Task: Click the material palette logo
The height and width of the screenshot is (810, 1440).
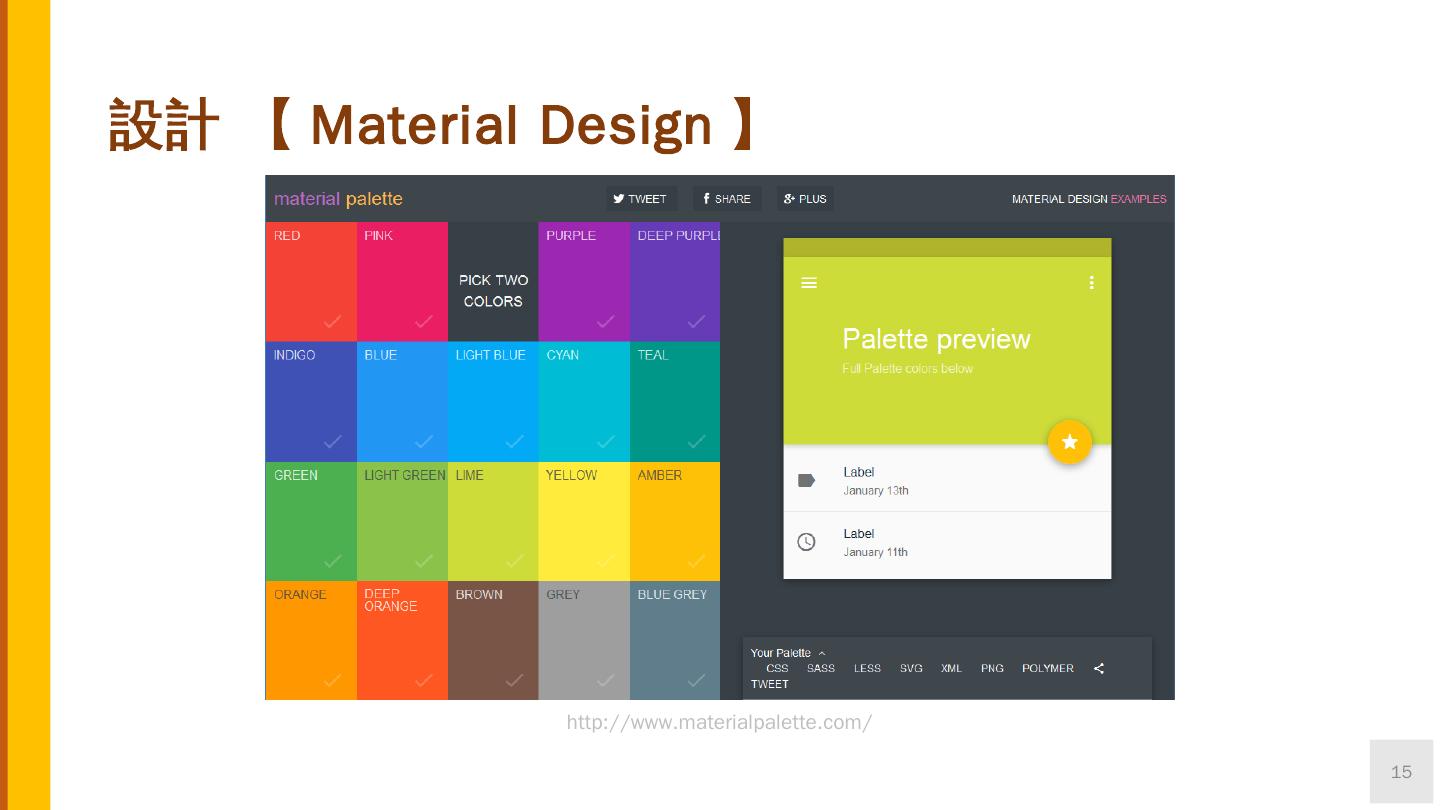Action: (338, 199)
